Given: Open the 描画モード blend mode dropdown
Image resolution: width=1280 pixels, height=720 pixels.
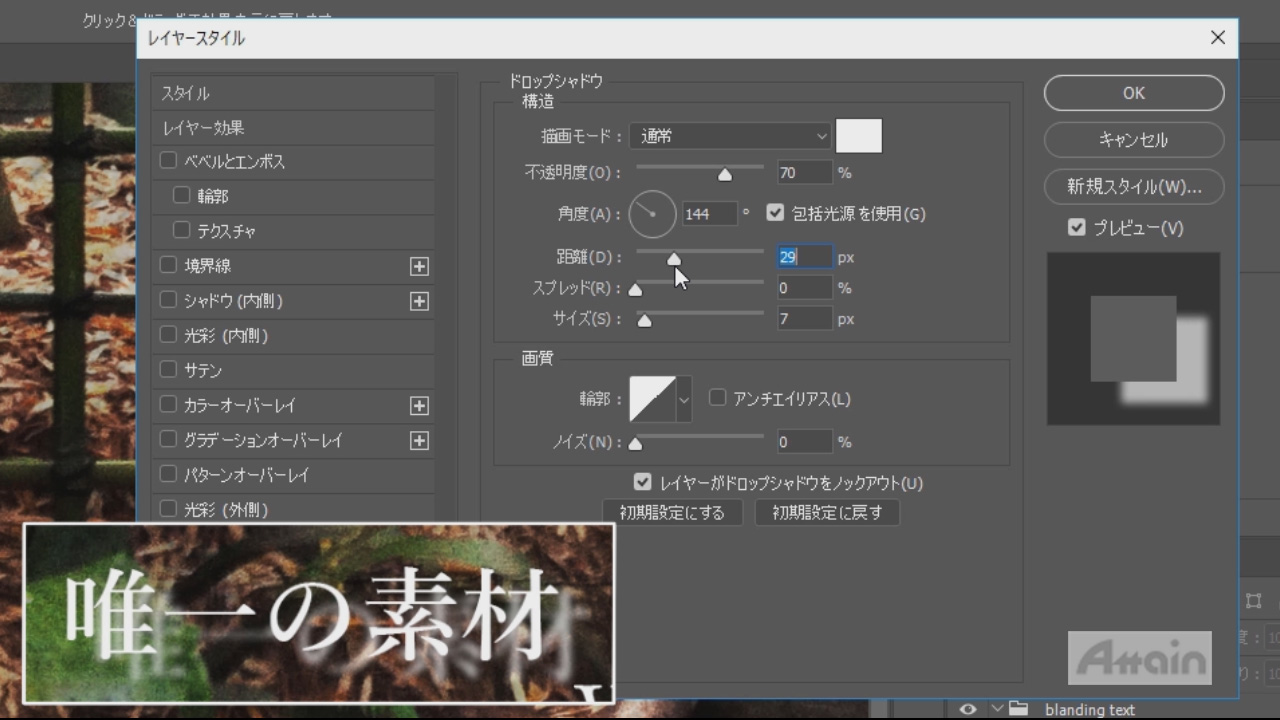Looking at the screenshot, I should click(731, 136).
